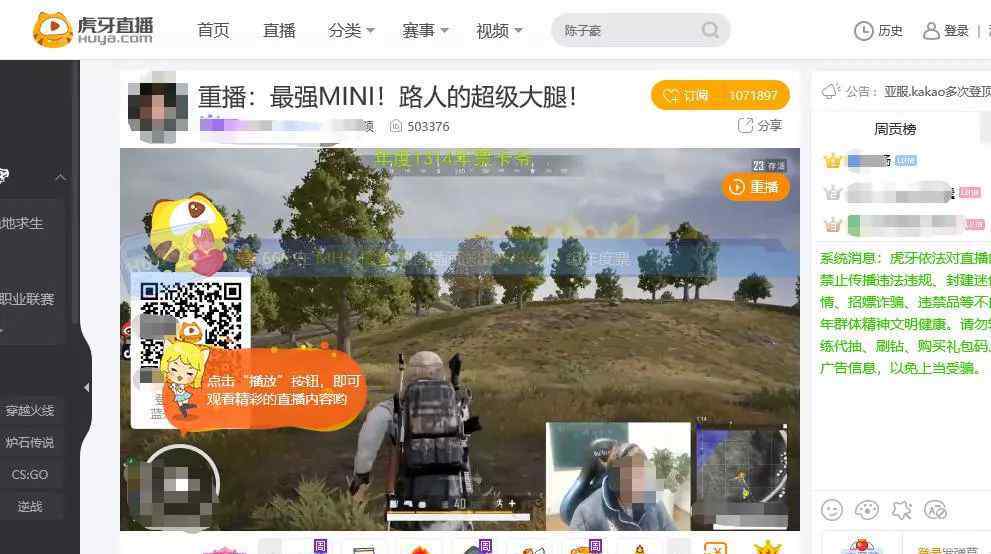Screen dimensions: 991x554
Task: Click the 登录 user login icon
Action: [x=931, y=31]
